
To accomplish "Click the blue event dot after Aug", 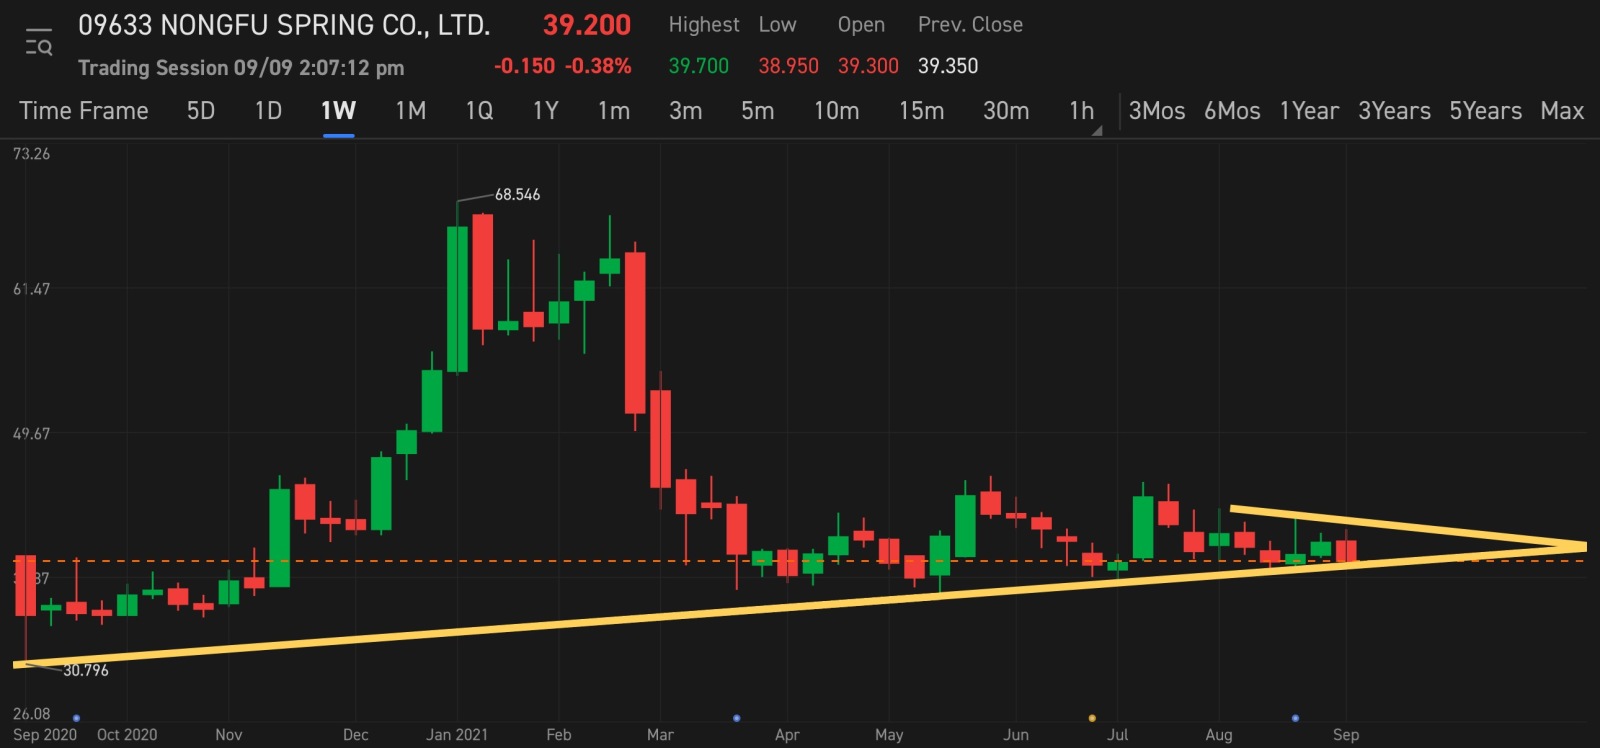I will (1295, 718).
